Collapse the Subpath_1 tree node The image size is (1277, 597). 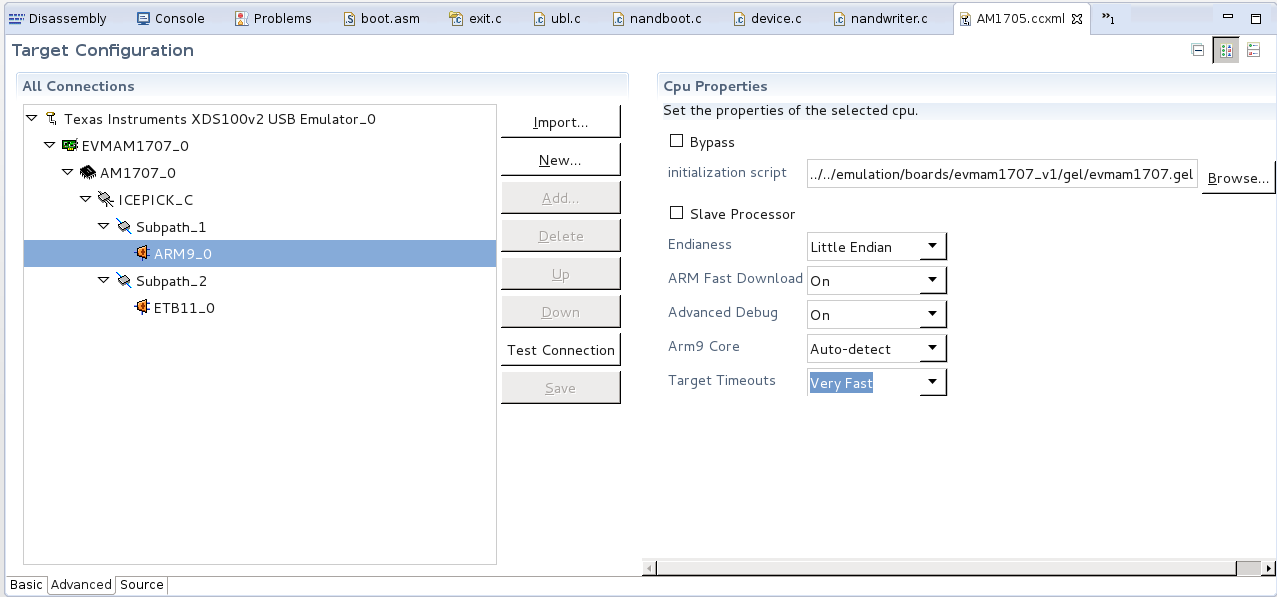click(104, 227)
